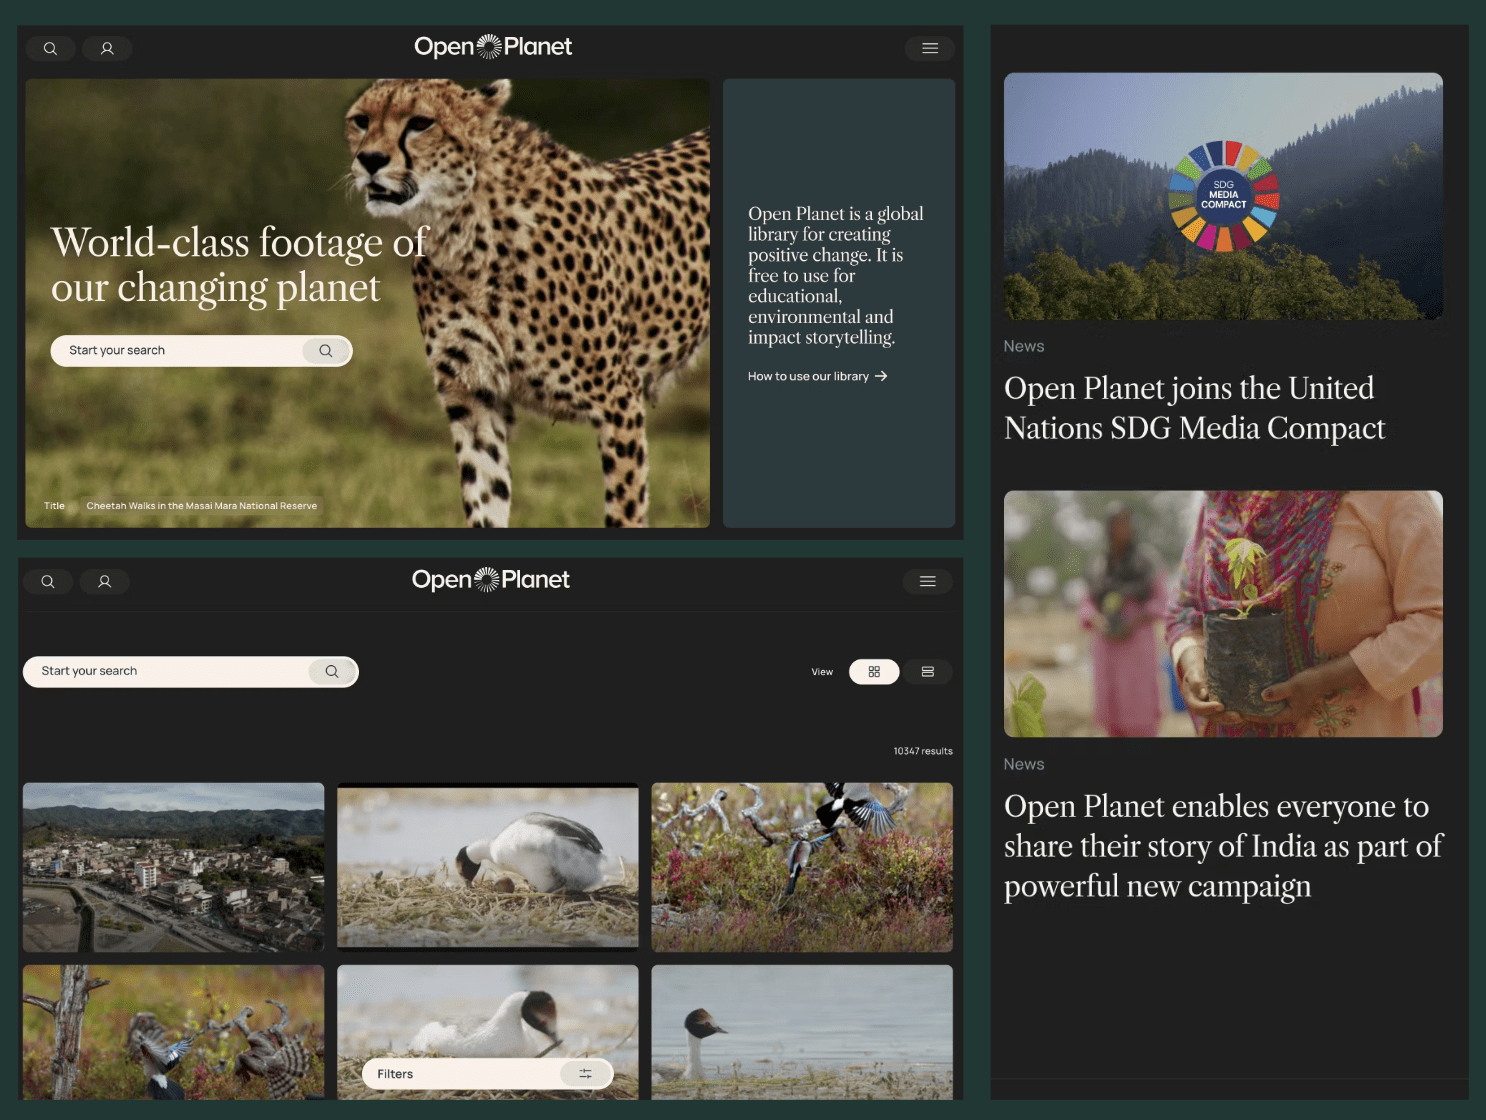Image resolution: width=1486 pixels, height=1120 pixels.
Task: Click the magnifier button in the library search bar
Action: click(x=332, y=672)
